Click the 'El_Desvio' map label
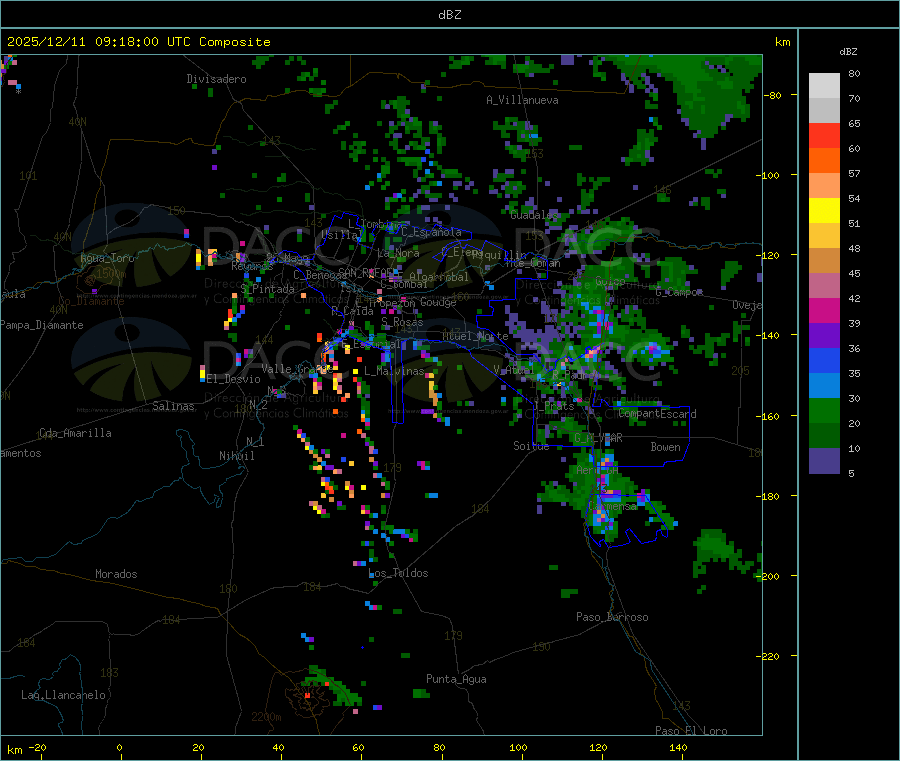 tap(234, 379)
